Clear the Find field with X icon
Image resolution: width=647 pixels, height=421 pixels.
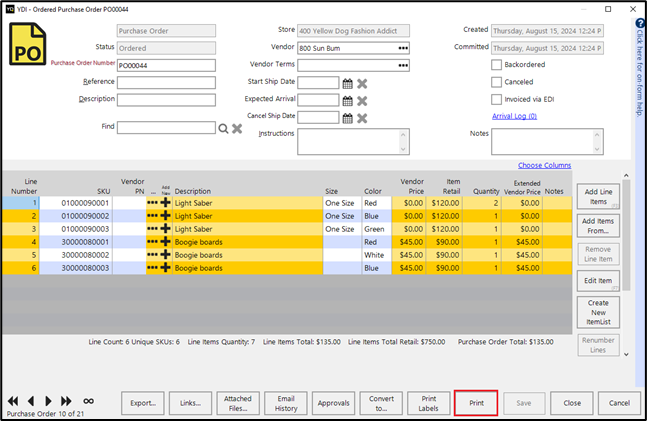[x=237, y=128]
